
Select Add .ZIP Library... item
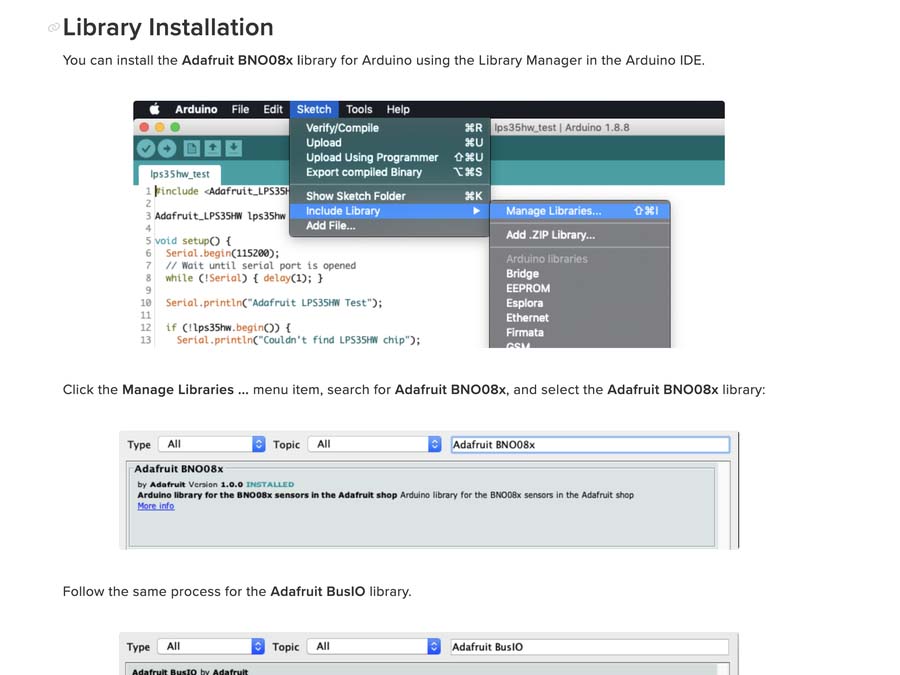coord(580,235)
